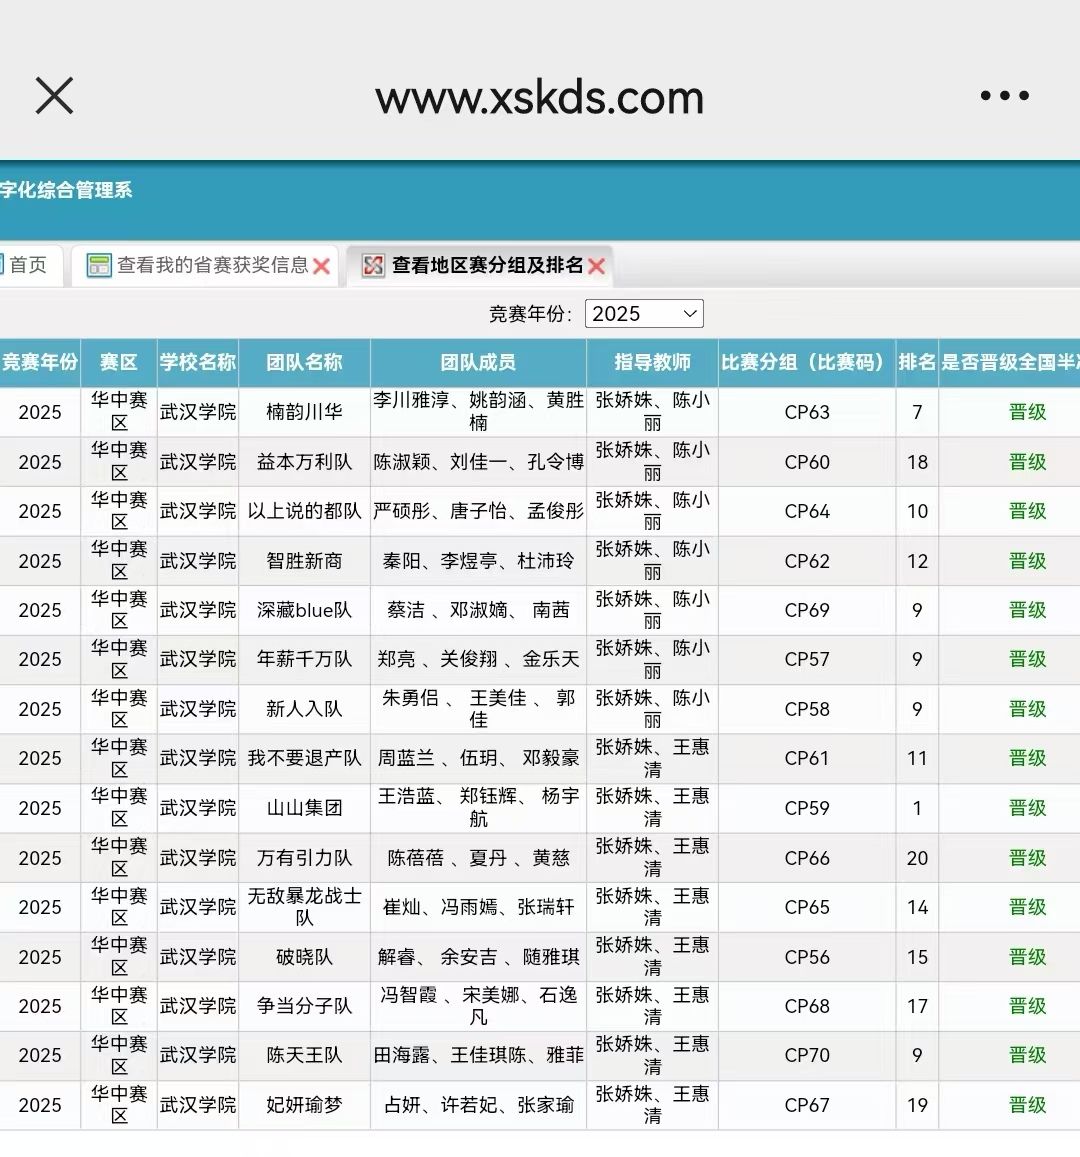This screenshot has width=1080, height=1157.
Task: Switch to 查看我的省赛获奖信息 tab
Action: click(212, 265)
